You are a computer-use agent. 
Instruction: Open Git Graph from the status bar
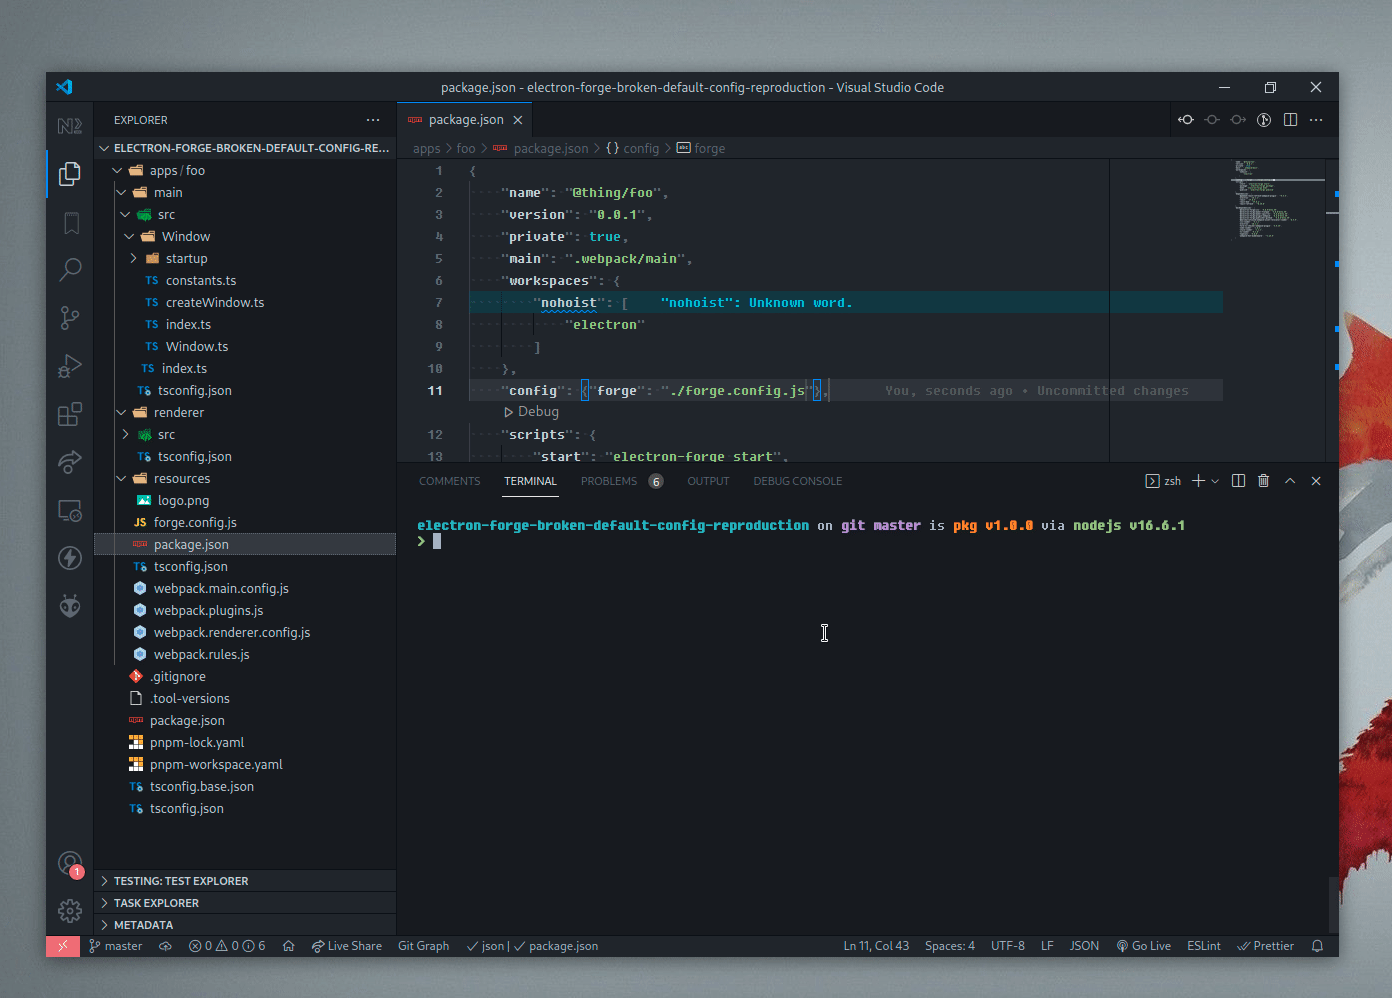423,945
